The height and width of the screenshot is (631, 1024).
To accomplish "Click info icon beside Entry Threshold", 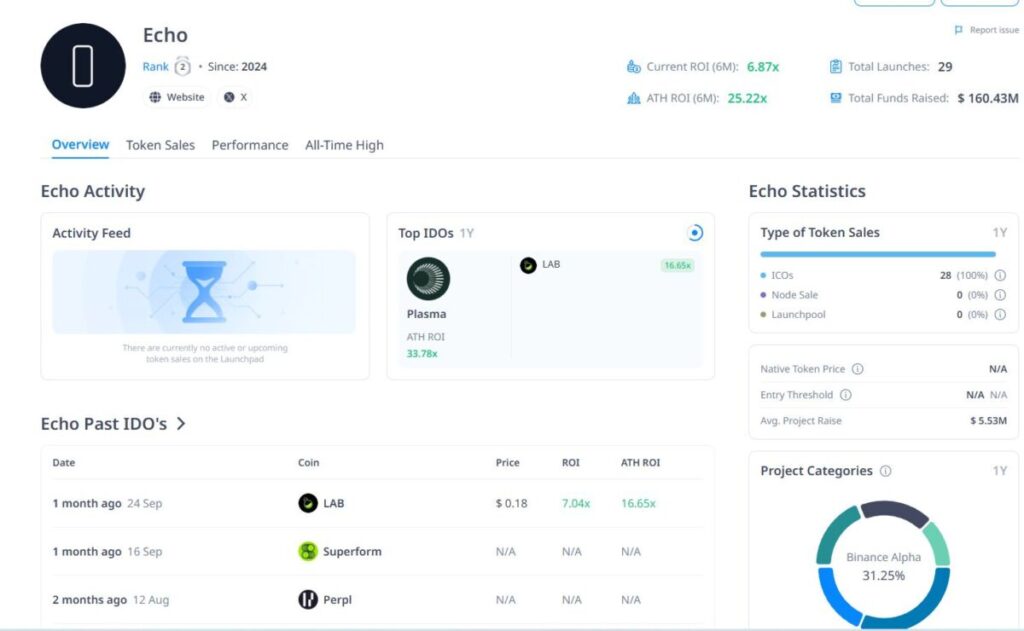I will coord(846,395).
